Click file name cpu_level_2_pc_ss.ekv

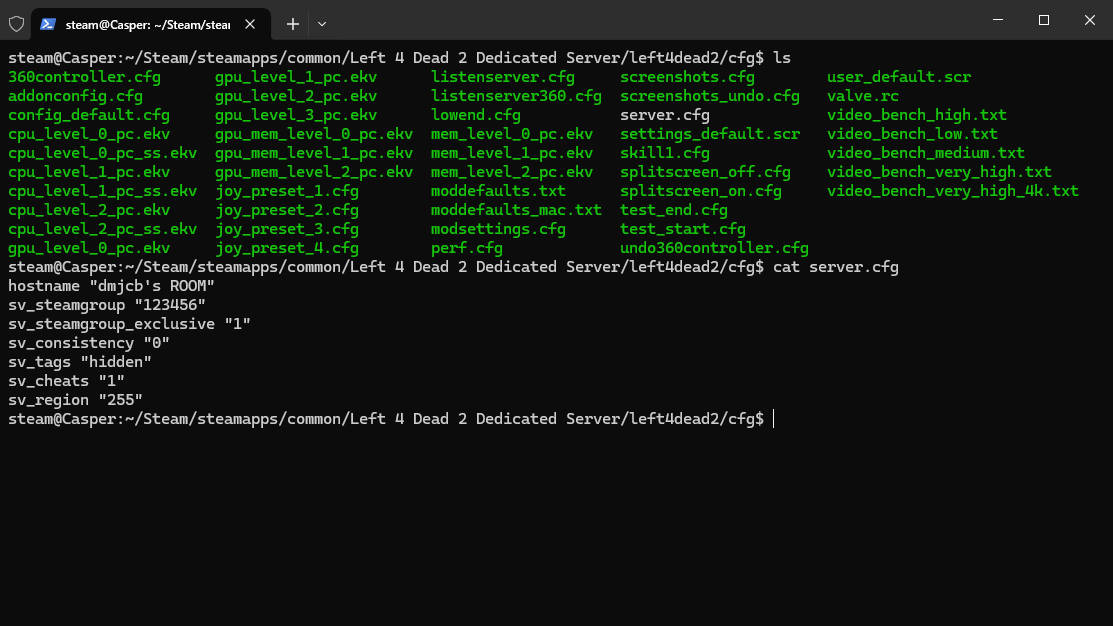102,229
